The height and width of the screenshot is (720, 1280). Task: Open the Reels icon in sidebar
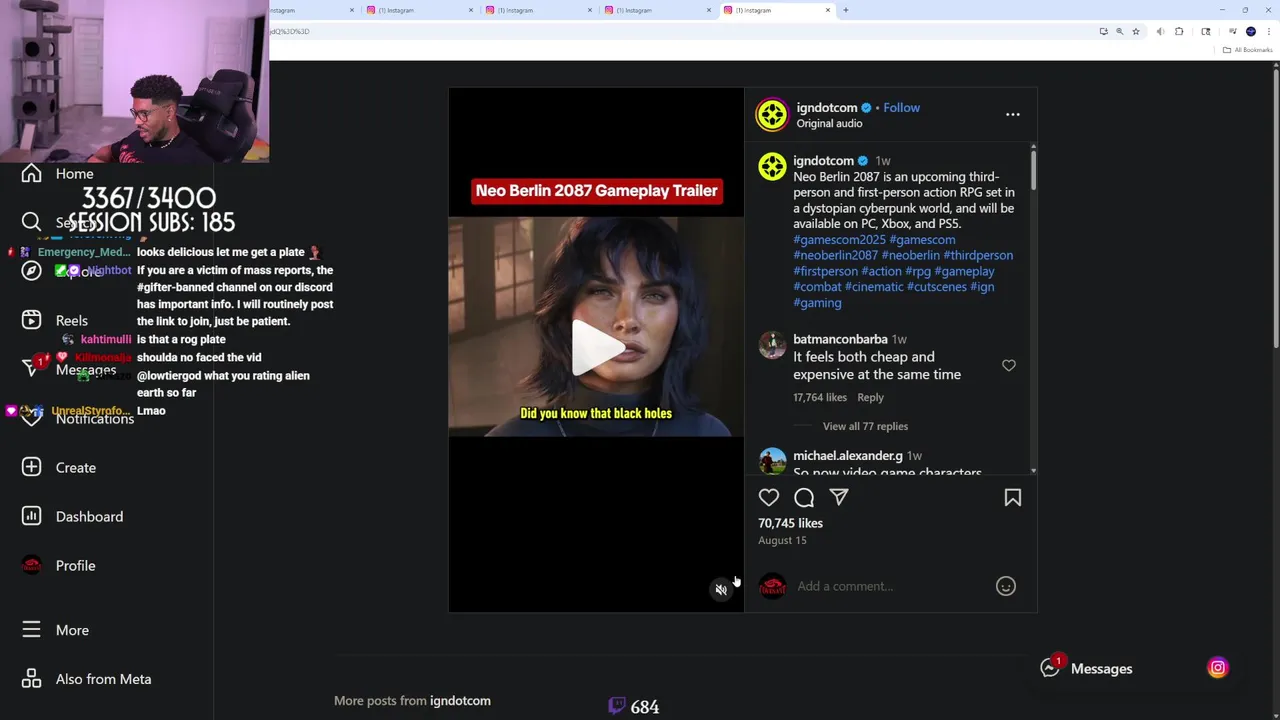31,320
